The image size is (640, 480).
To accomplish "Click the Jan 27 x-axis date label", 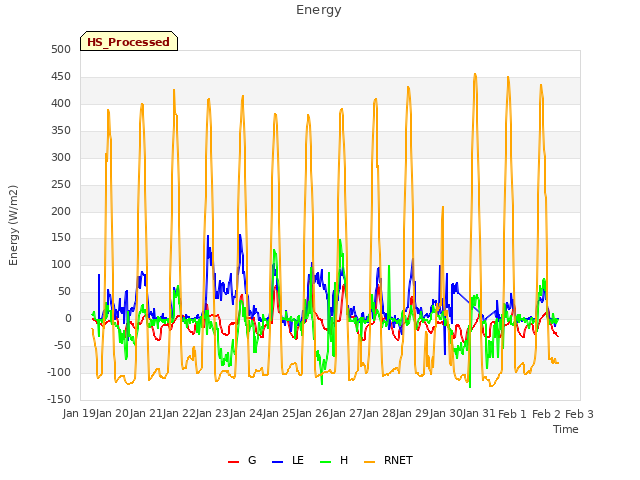I will (347, 413).
